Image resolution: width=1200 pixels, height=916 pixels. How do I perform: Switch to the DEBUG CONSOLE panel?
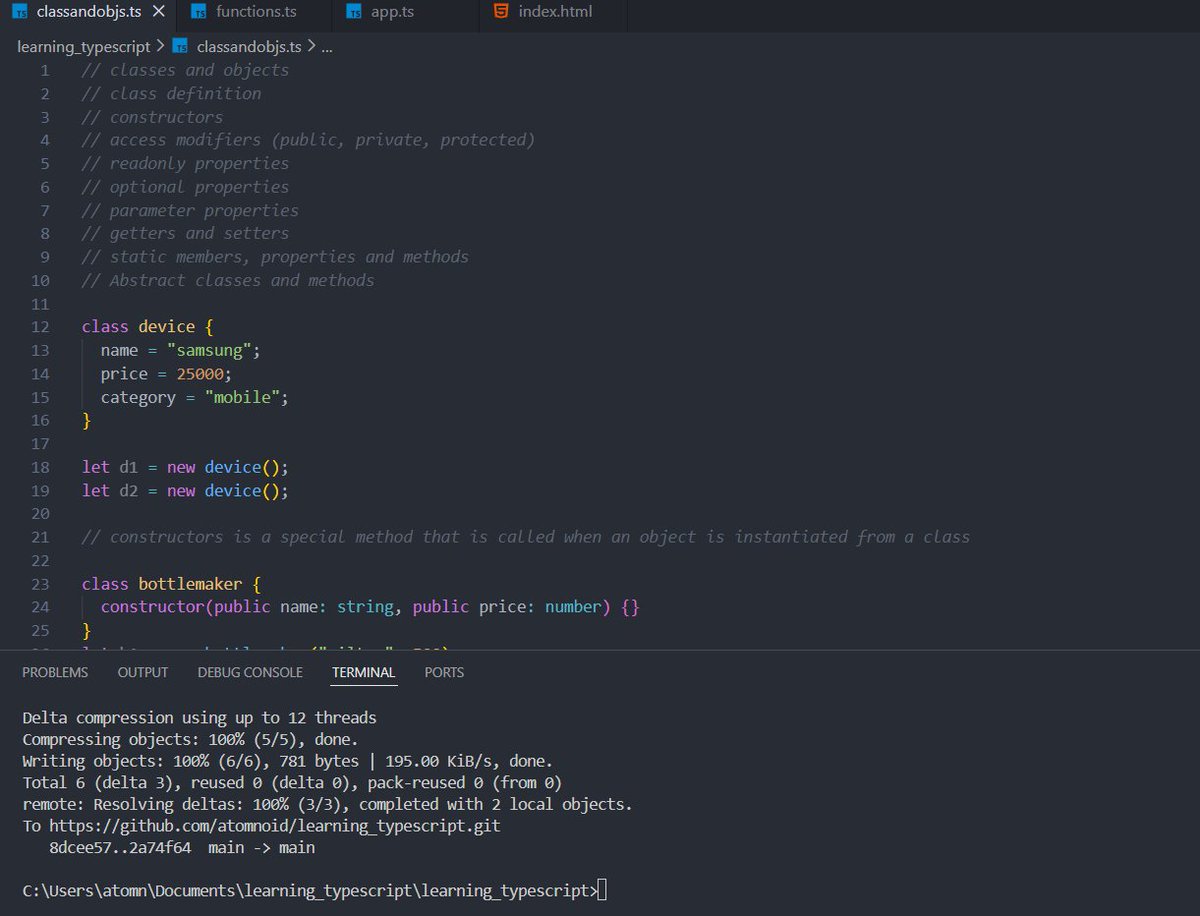pos(249,672)
